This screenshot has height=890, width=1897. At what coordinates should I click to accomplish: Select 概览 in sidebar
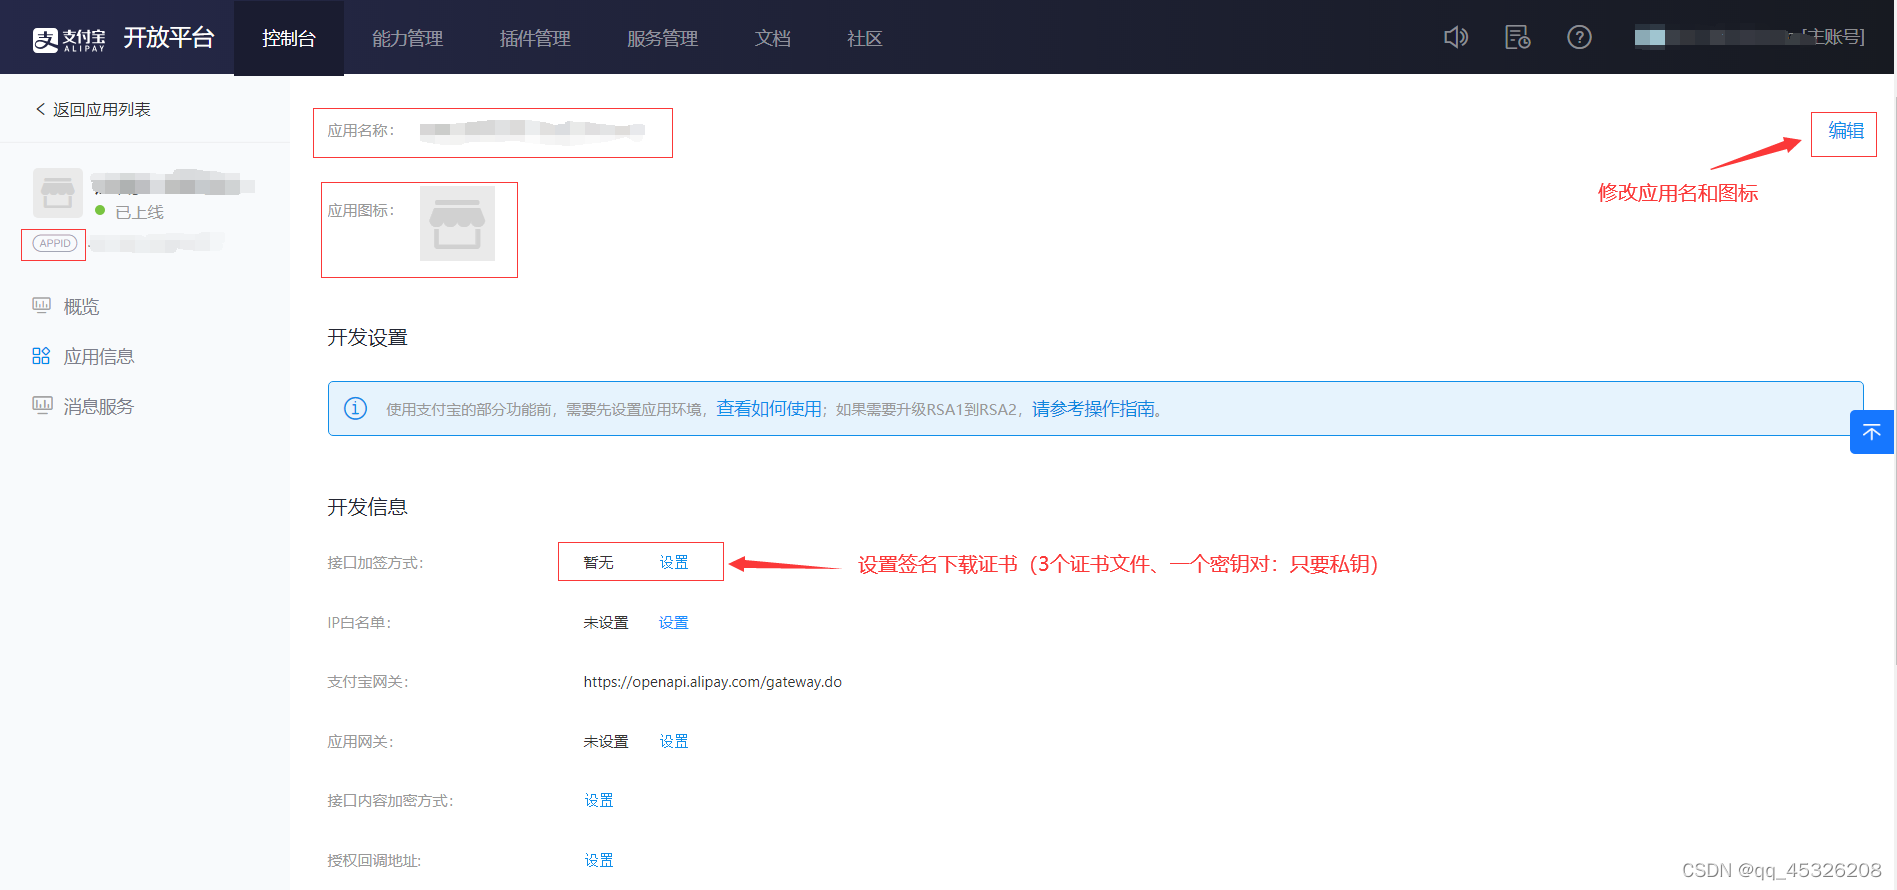81,306
